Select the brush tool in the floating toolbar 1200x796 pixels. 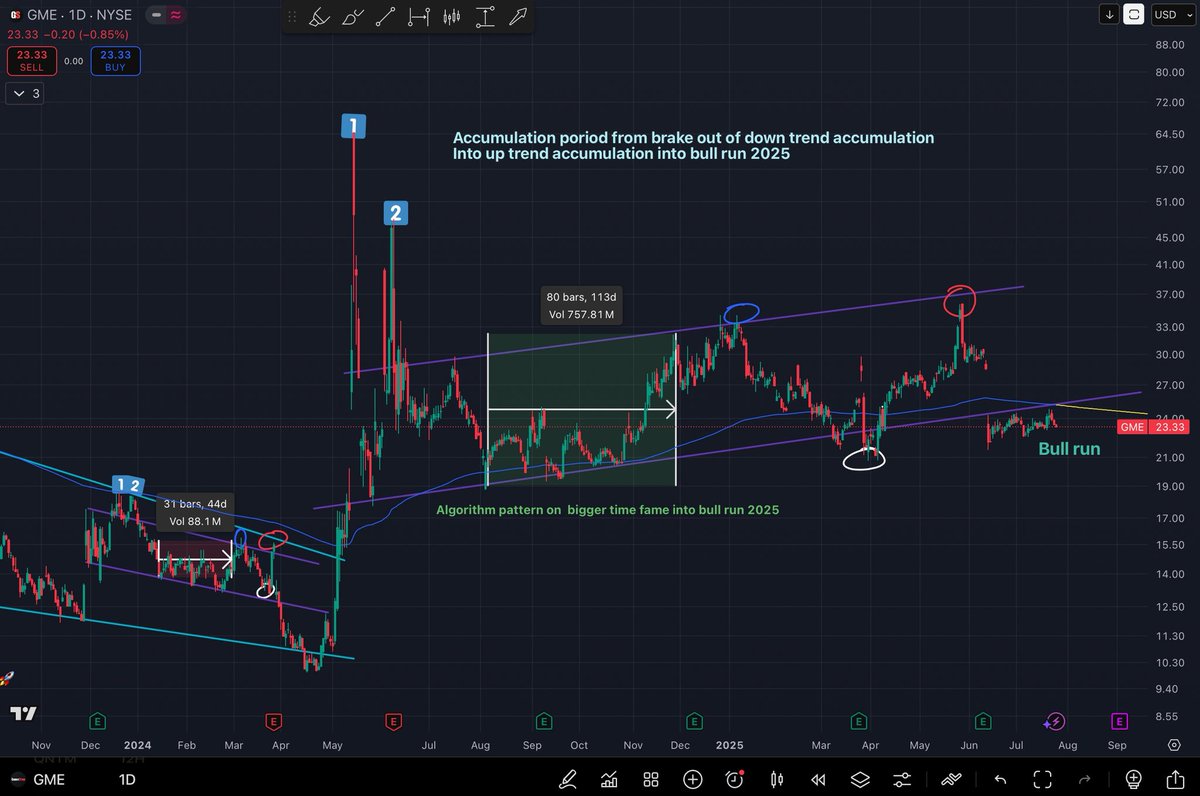tap(353, 17)
